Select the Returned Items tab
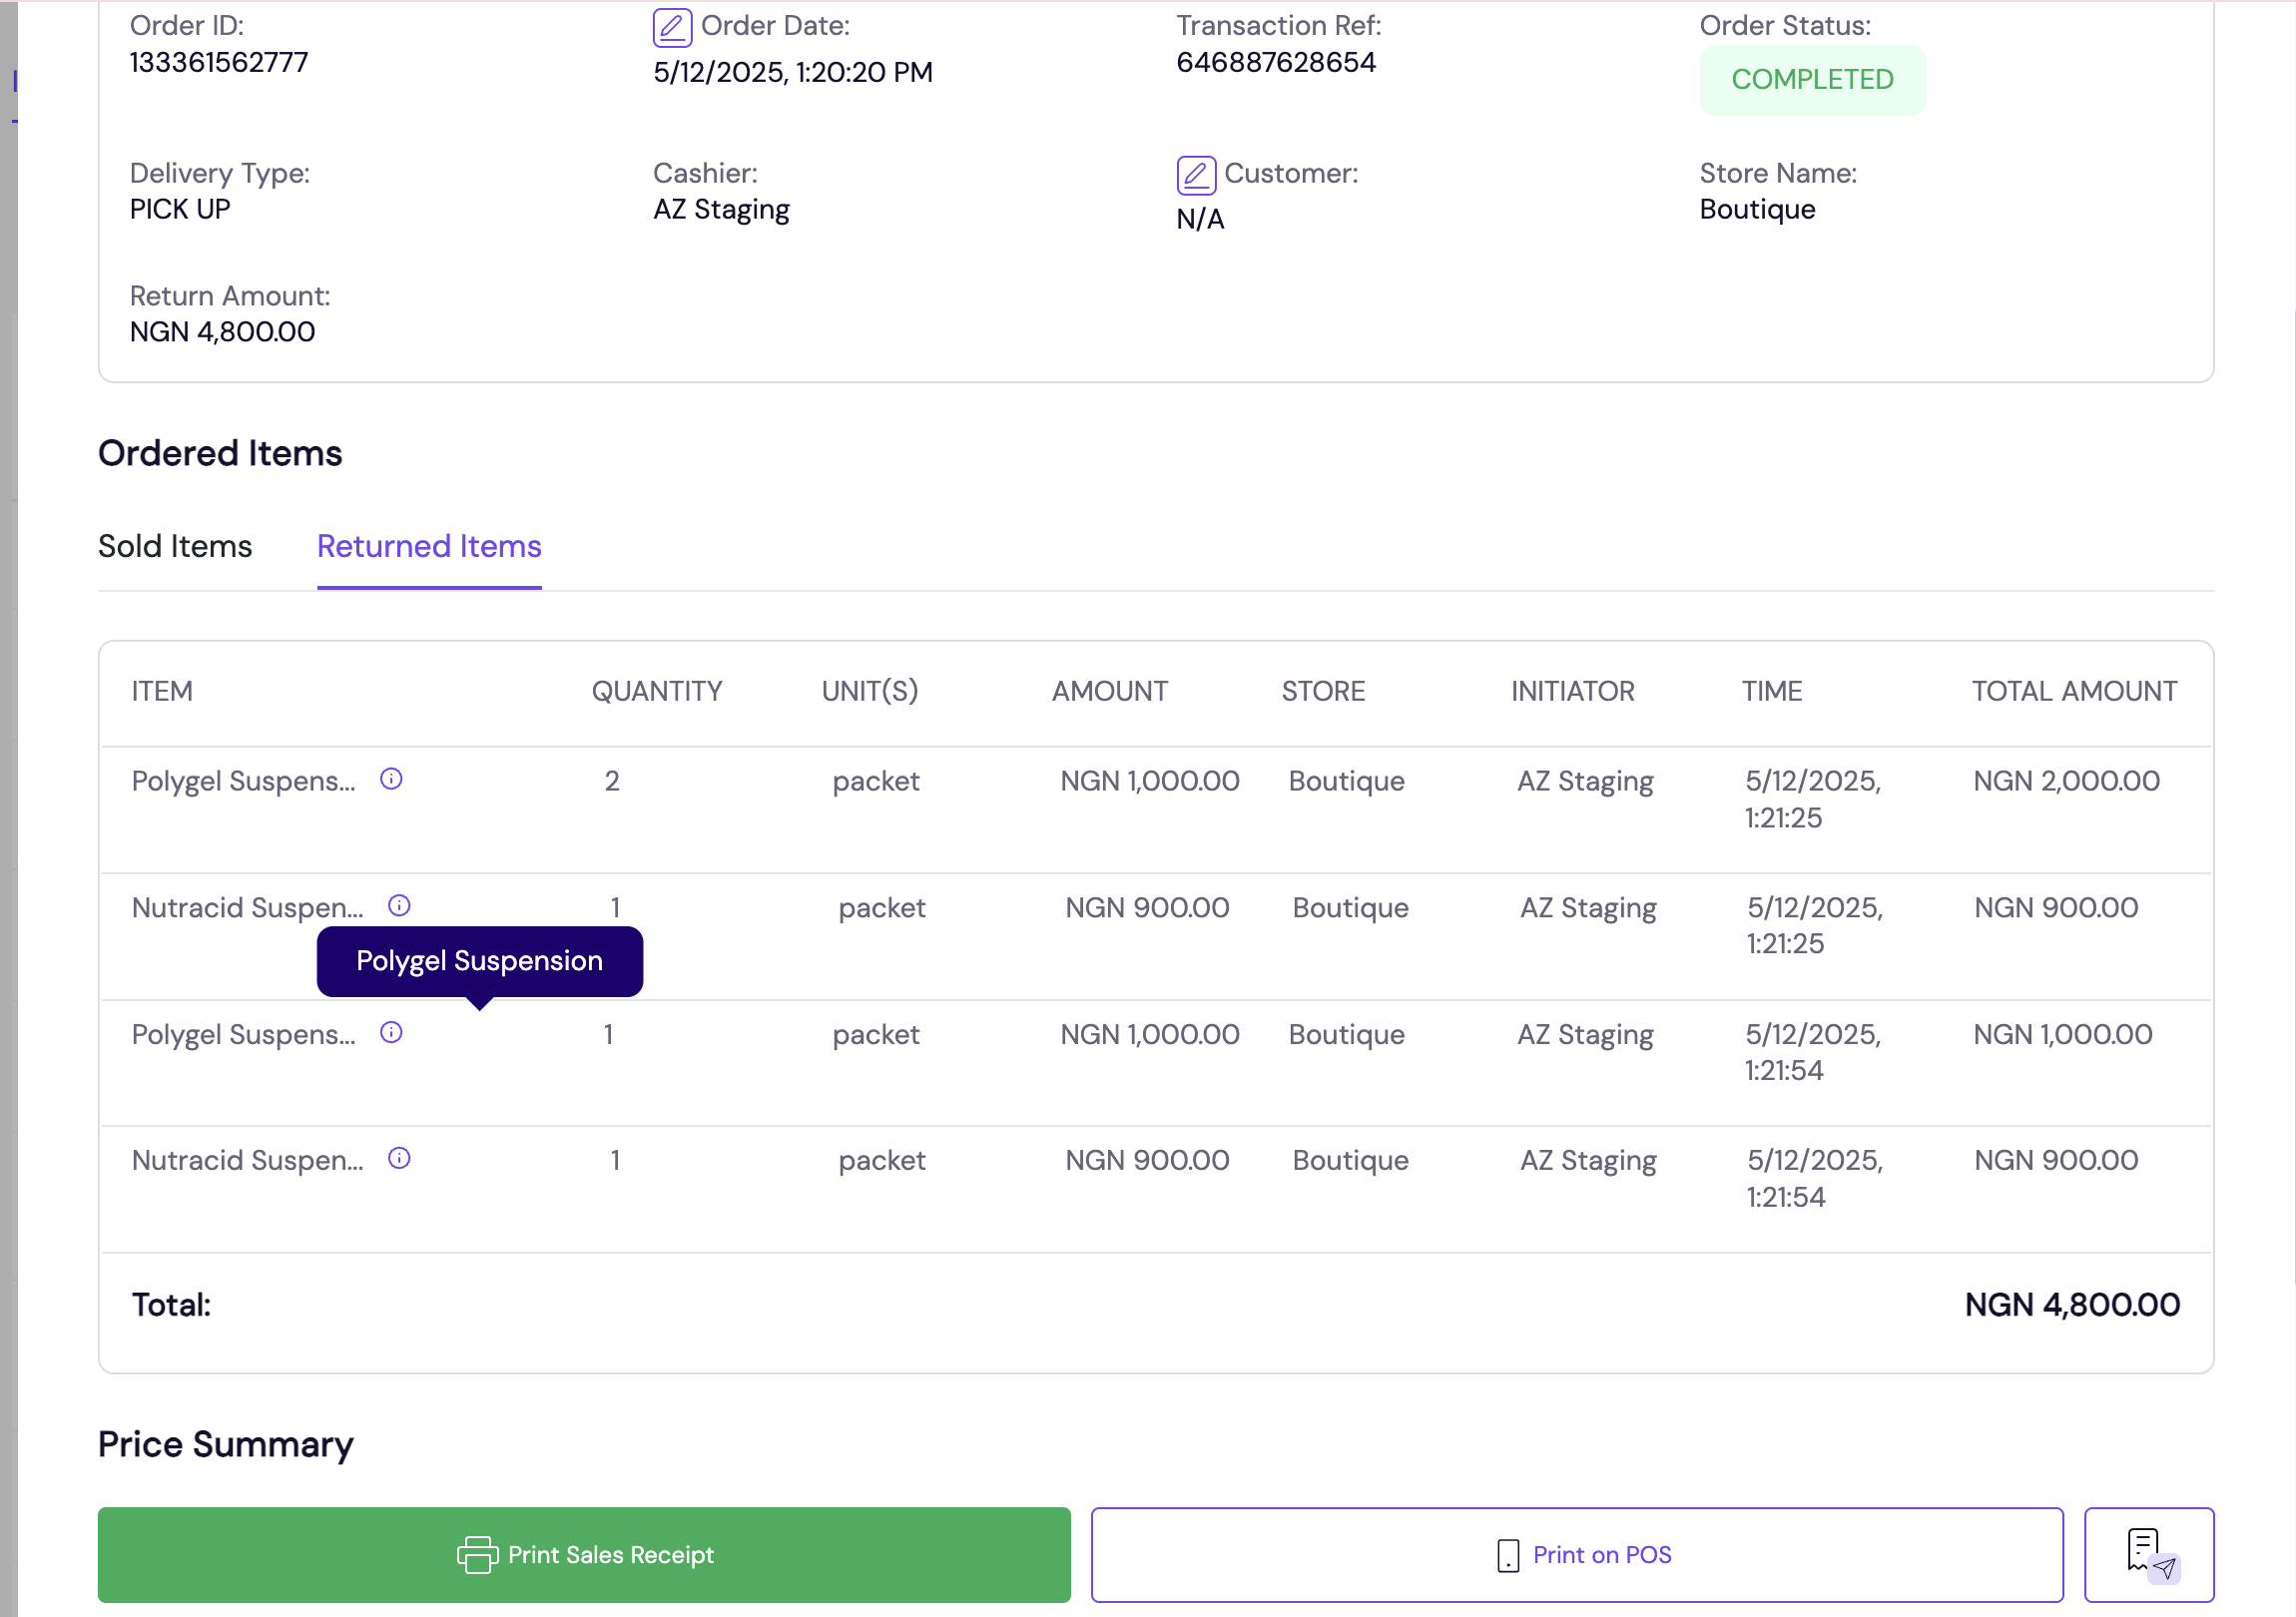Viewport: 2296px width, 1617px height. (429, 546)
